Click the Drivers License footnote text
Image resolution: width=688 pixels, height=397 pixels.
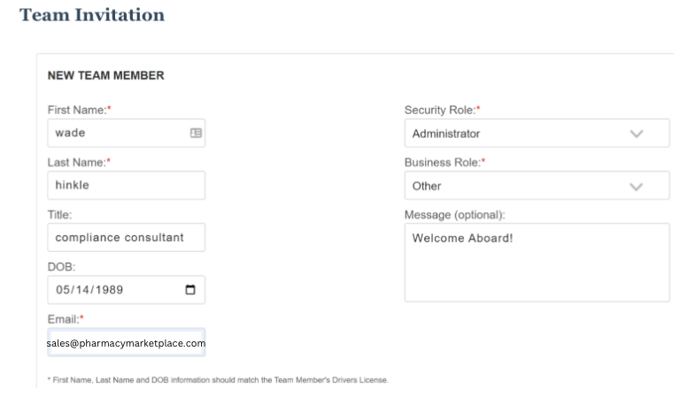point(218,380)
